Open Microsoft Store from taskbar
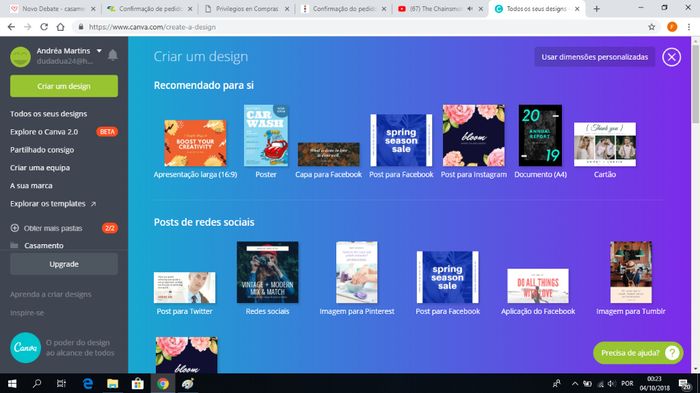The width and height of the screenshot is (700, 393). [x=138, y=383]
